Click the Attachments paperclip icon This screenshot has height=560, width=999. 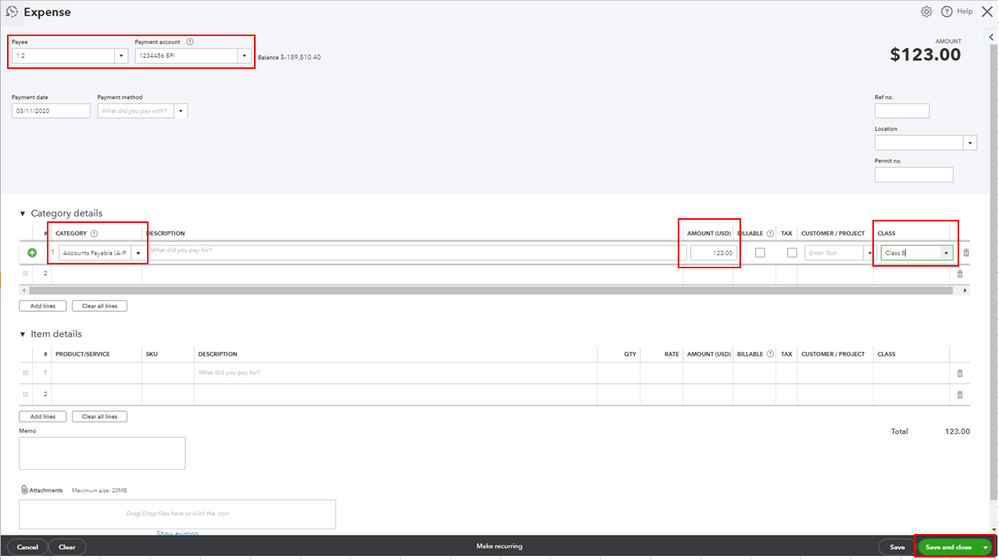point(24,490)
